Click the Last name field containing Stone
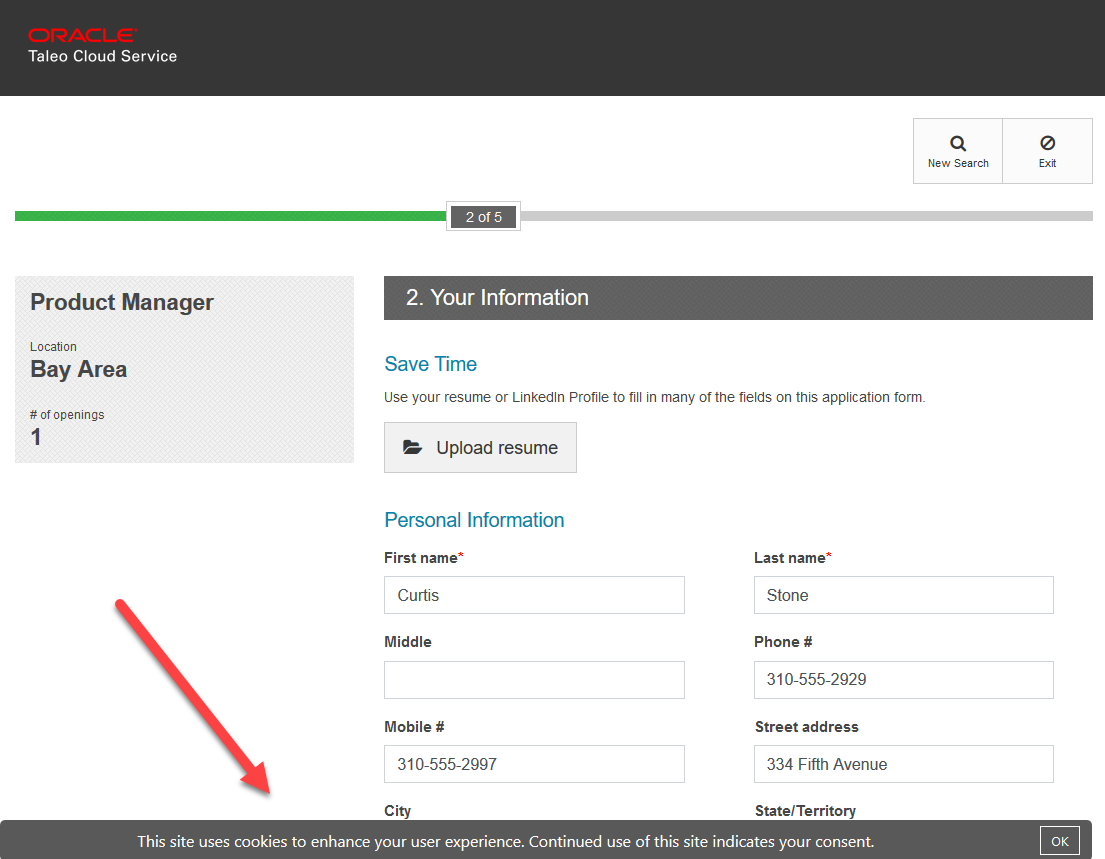The height and width of the screenshot is (859, 1105). point(903,595)
